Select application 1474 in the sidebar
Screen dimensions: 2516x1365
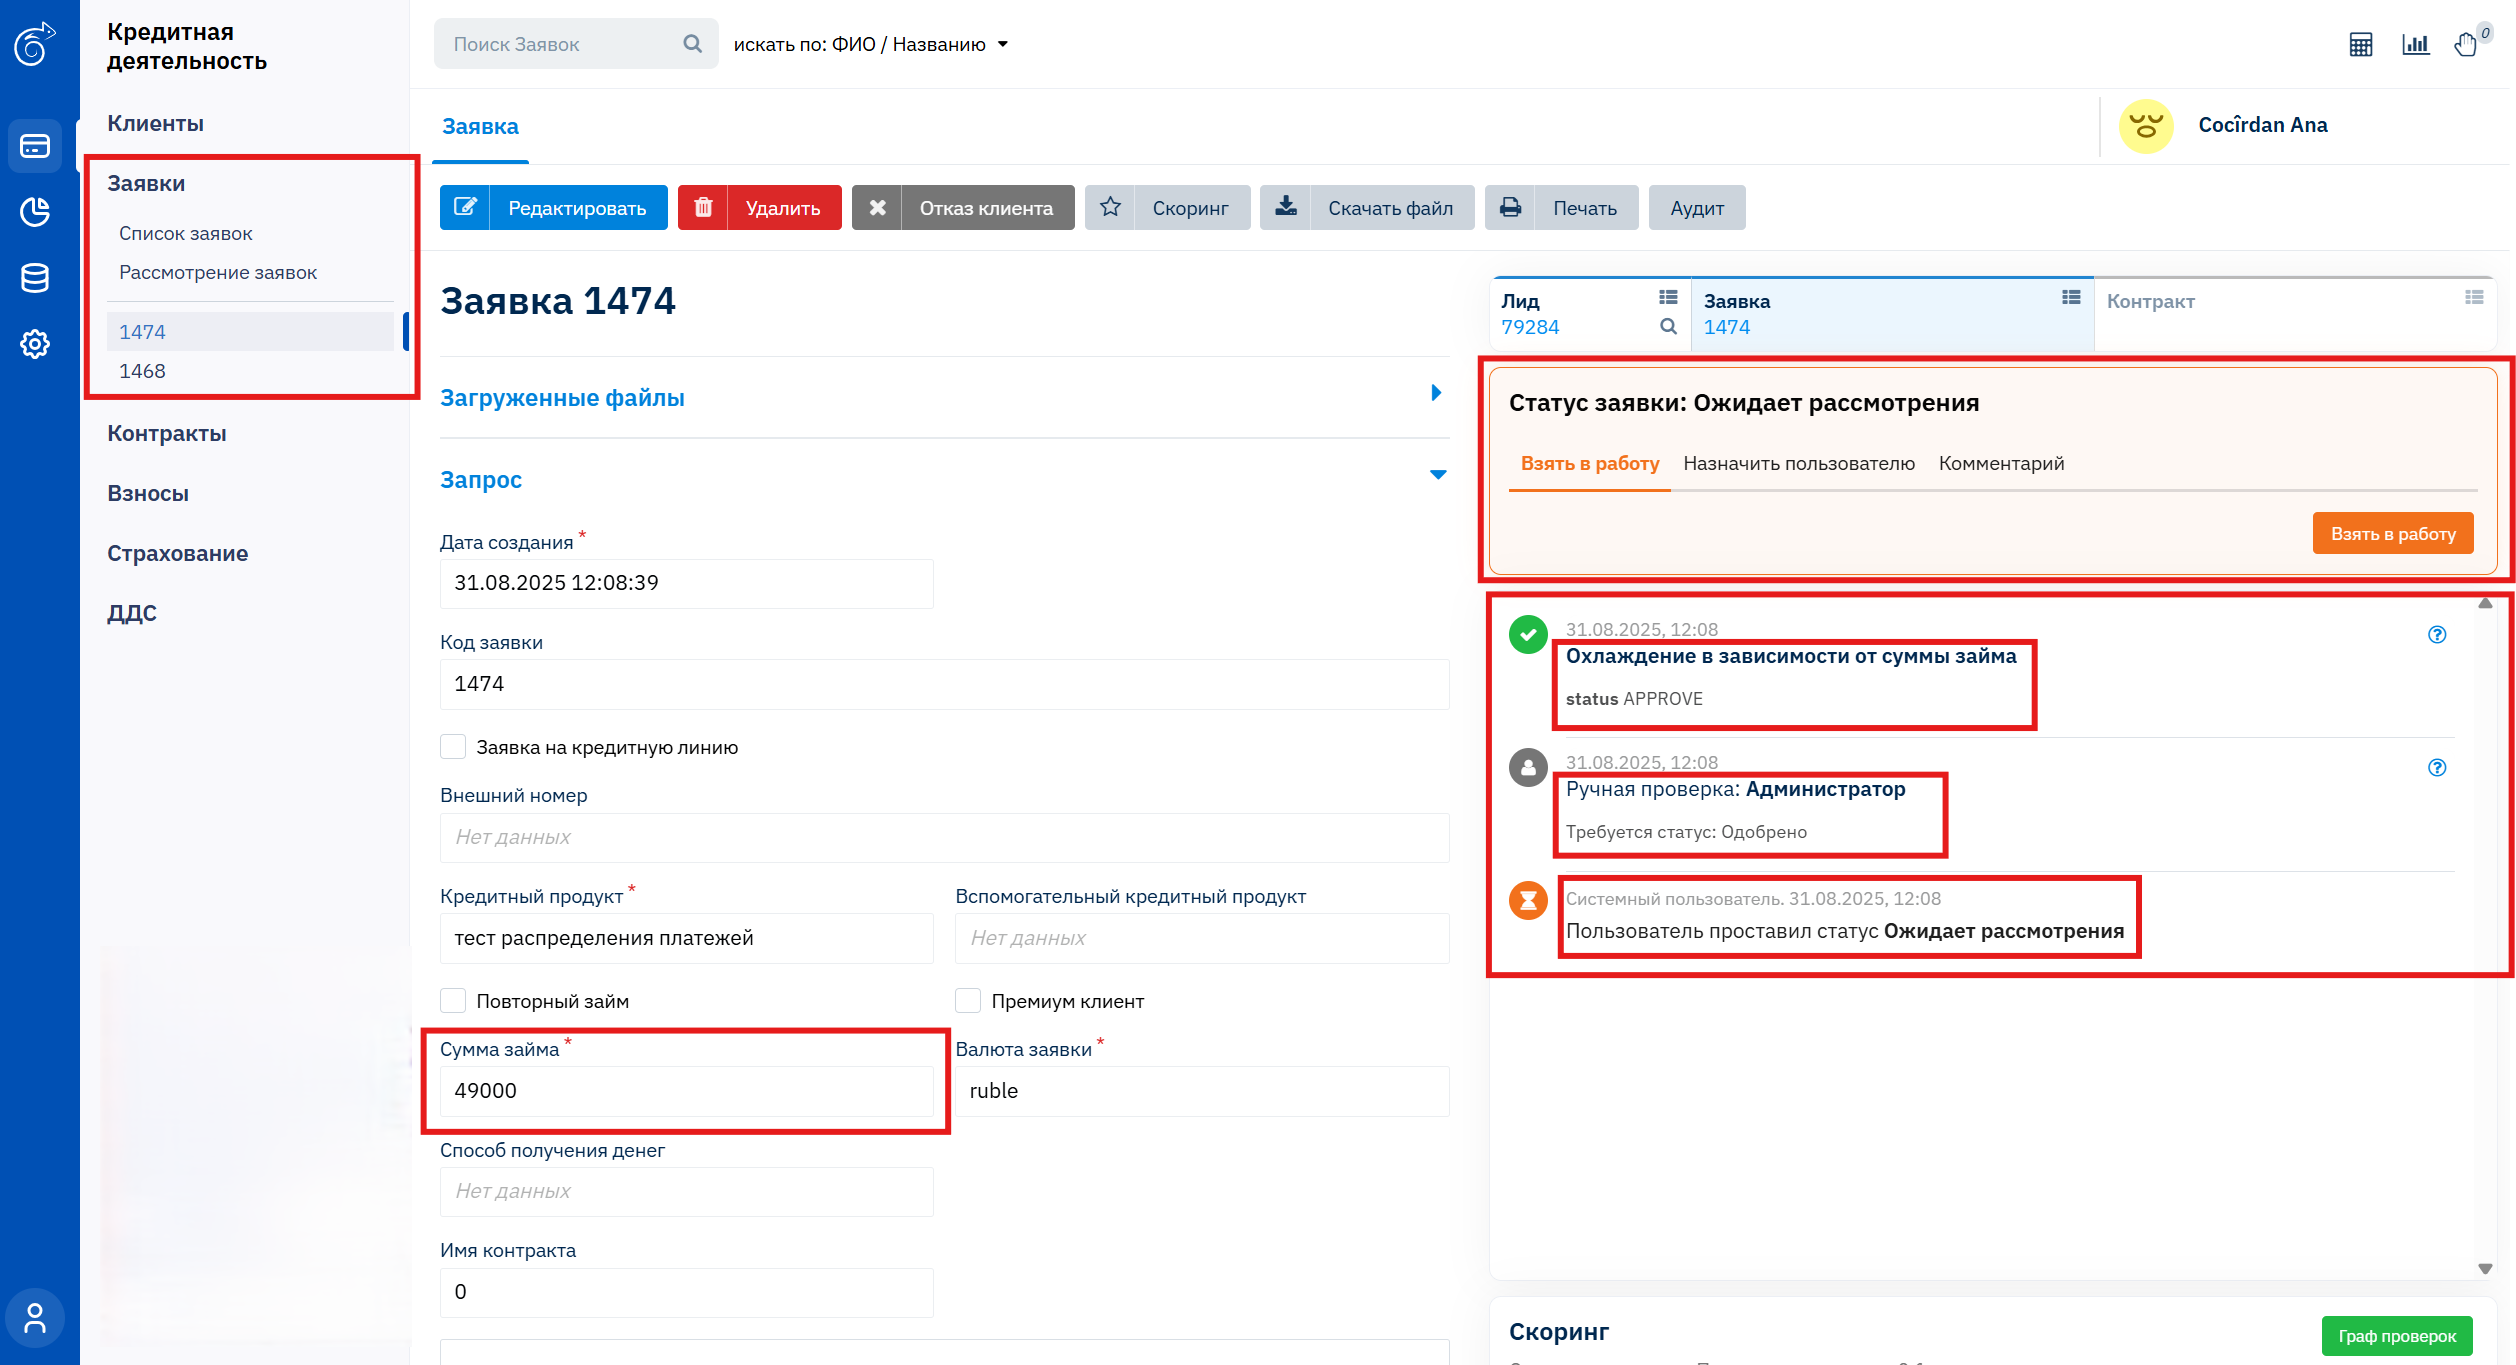pyautogui.click(x=250, y=331)
